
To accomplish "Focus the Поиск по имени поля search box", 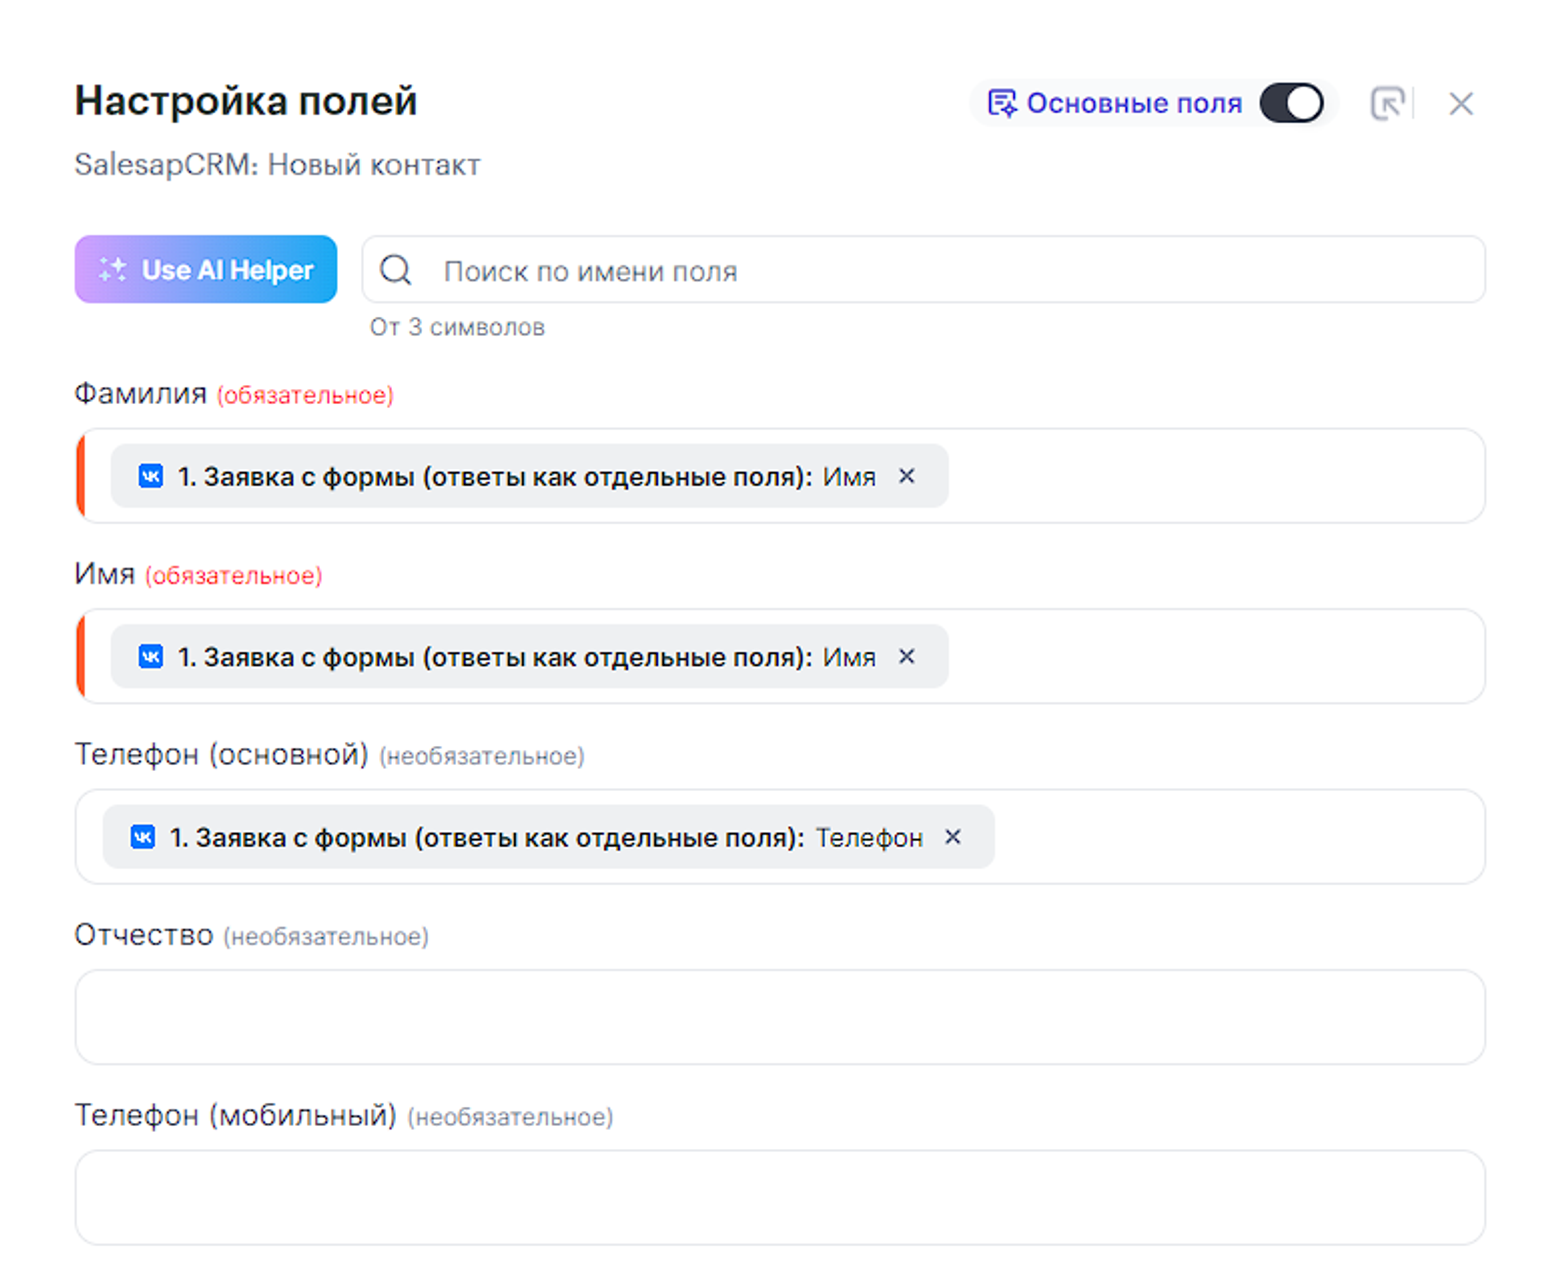I will click(x=950, y=270).
